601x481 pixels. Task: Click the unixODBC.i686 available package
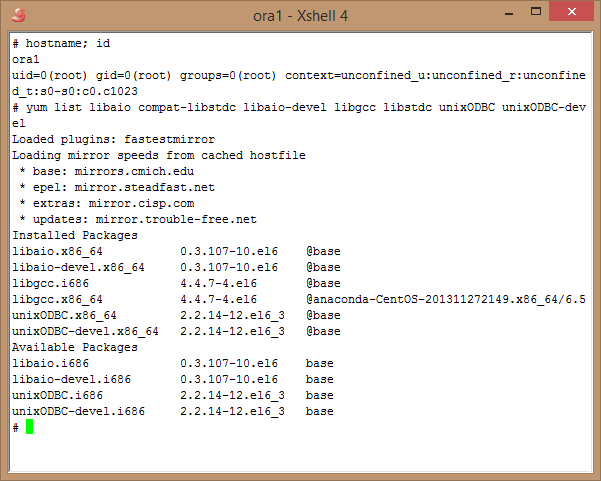click(57, 396)
